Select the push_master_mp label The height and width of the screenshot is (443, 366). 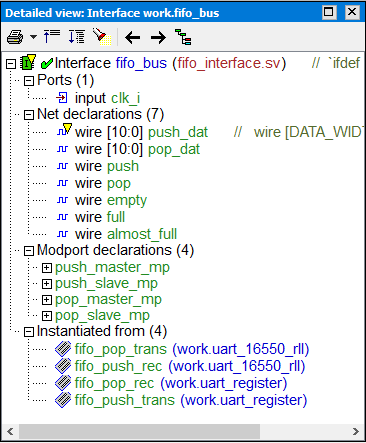coord(112,267)
